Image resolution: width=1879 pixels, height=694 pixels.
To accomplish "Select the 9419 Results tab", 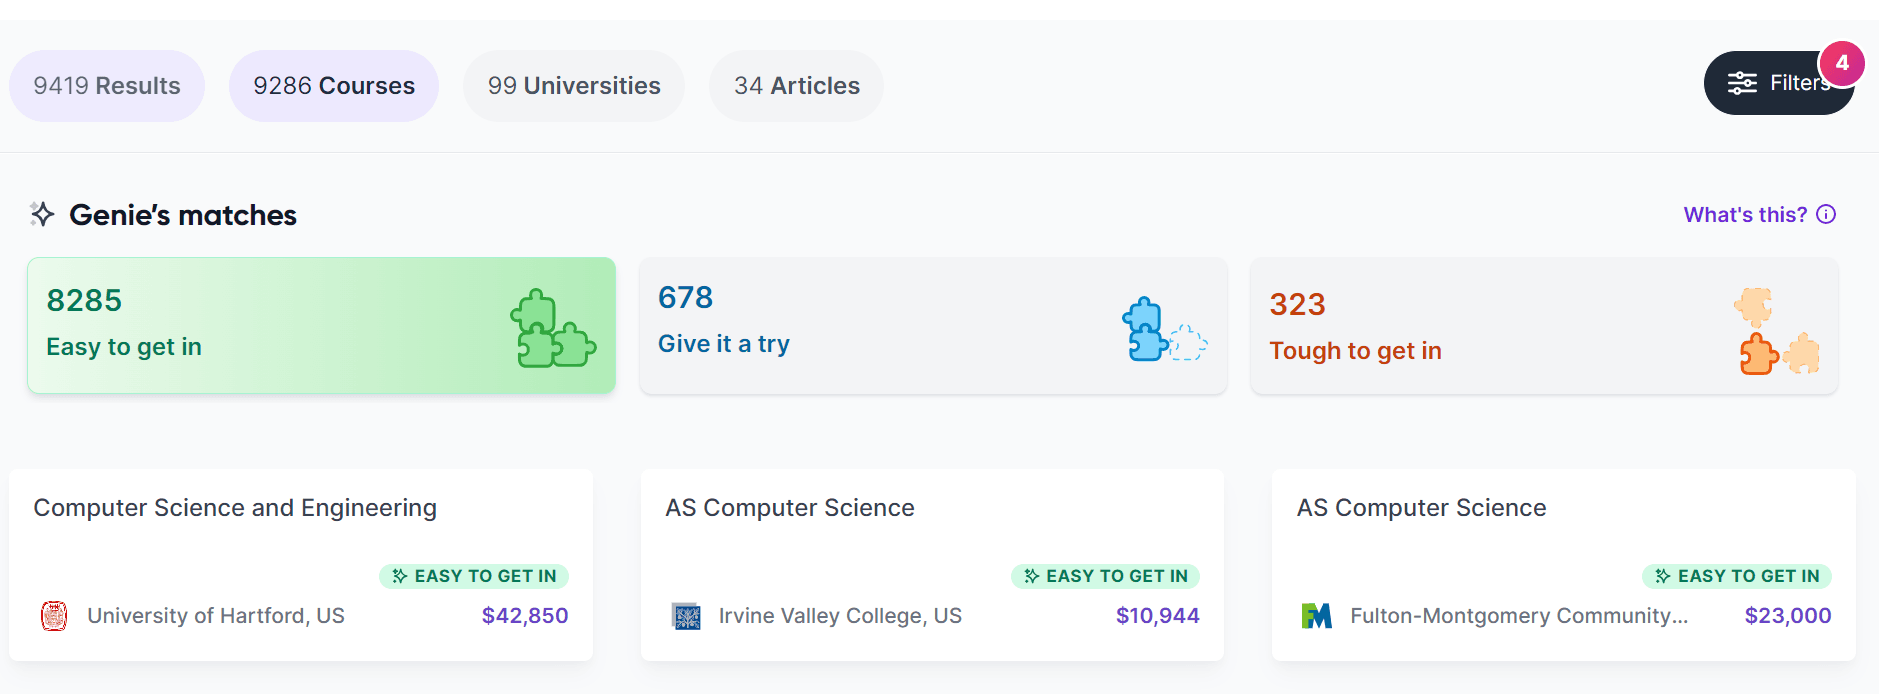I will tap(107, 86).
